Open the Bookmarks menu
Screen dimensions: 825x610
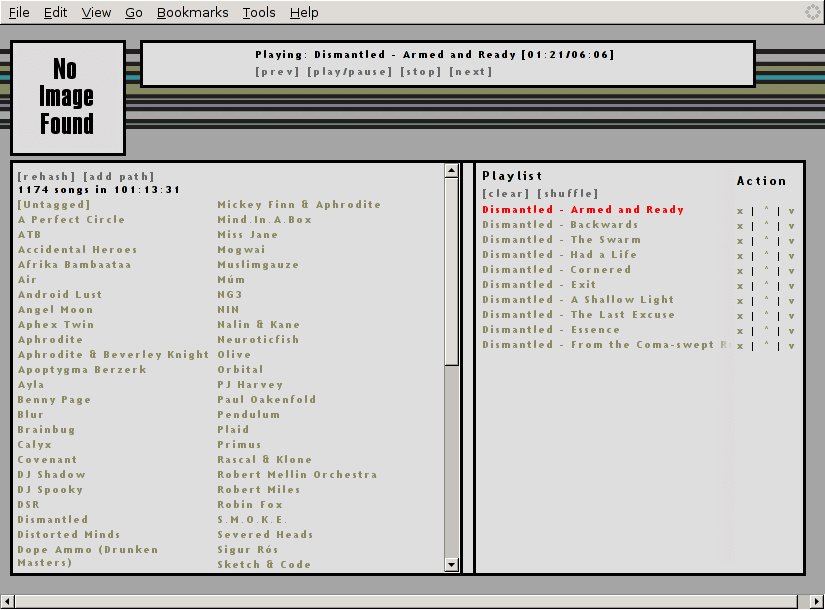(x=193, y=12)
